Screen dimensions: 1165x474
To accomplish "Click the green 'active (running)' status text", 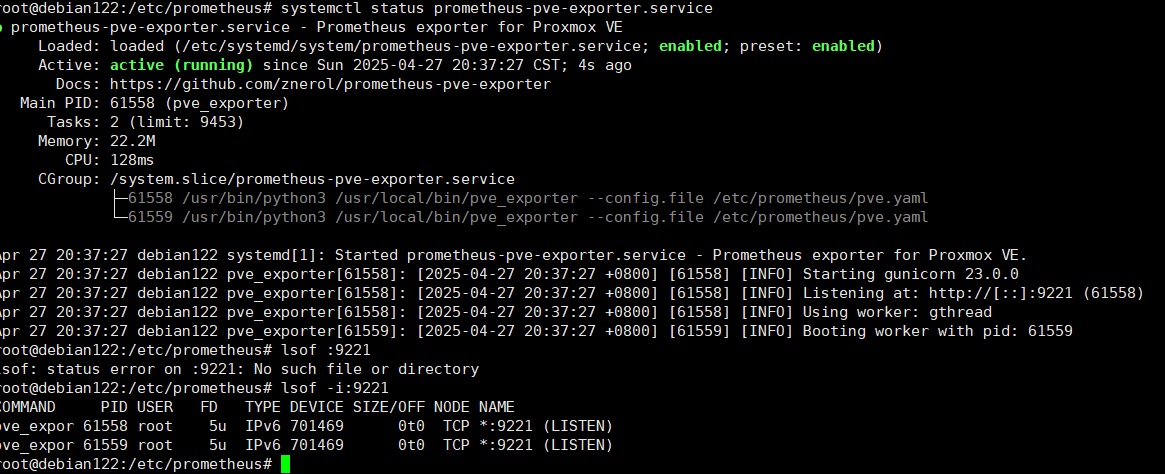I will tap(179, 65).
